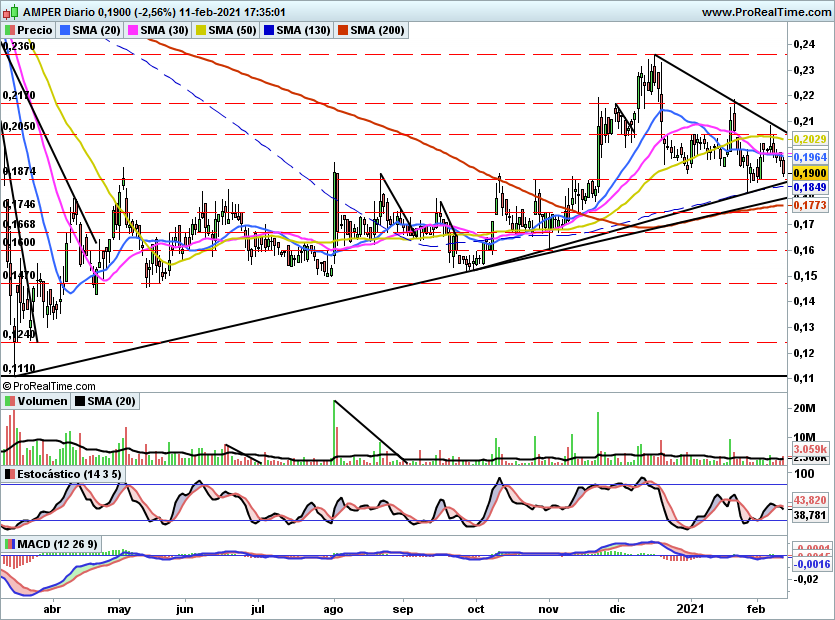Click the Estocástico indicator icon
The height and width of the screenshot is (620, 835).
(x=9, y=474)
